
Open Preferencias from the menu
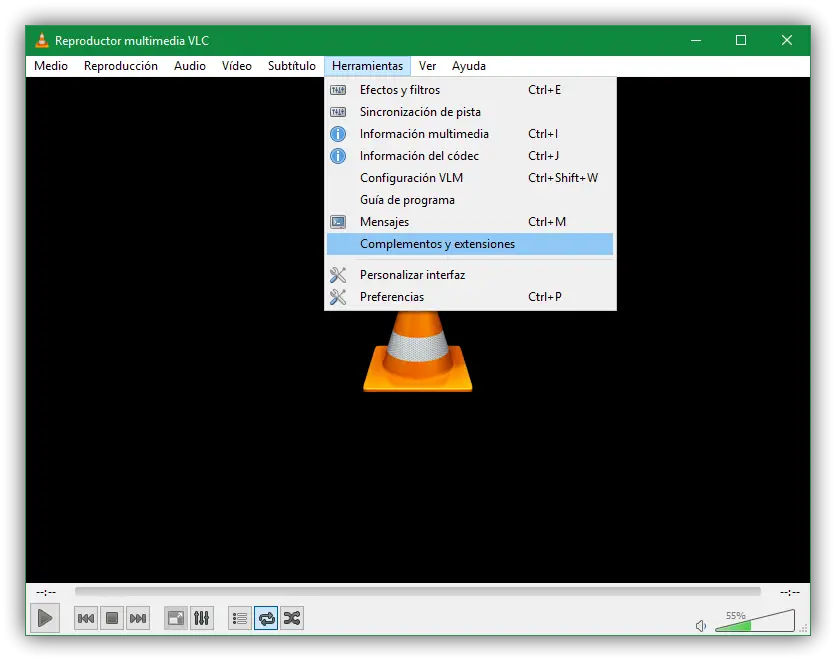pos(470,296)
